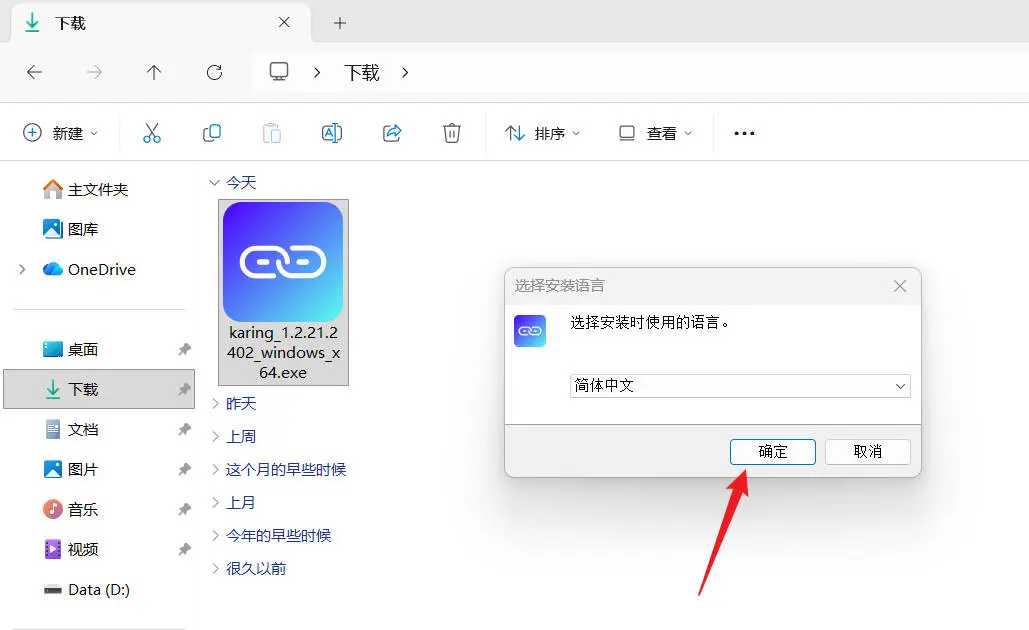Screen dimensions: 1029x630
Task: Open 图库 in the sidebar
Action: click(70, 229)
